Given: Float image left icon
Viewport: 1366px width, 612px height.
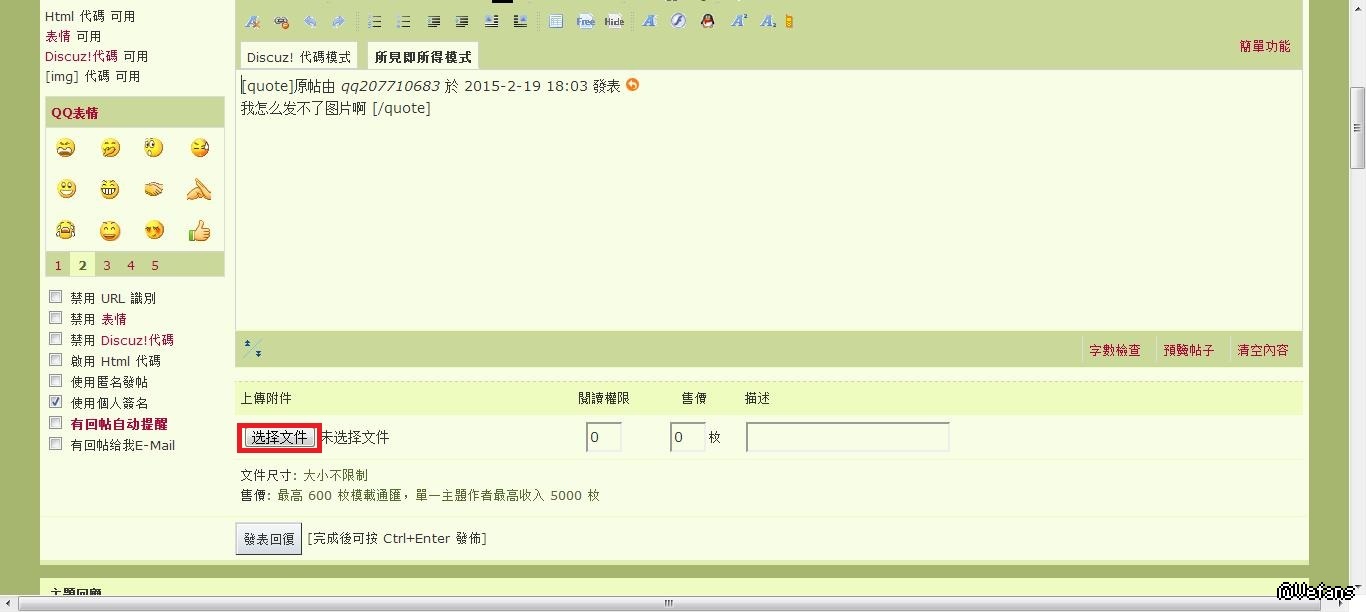Looking at the screenshot, I should (x=491, y=21).
